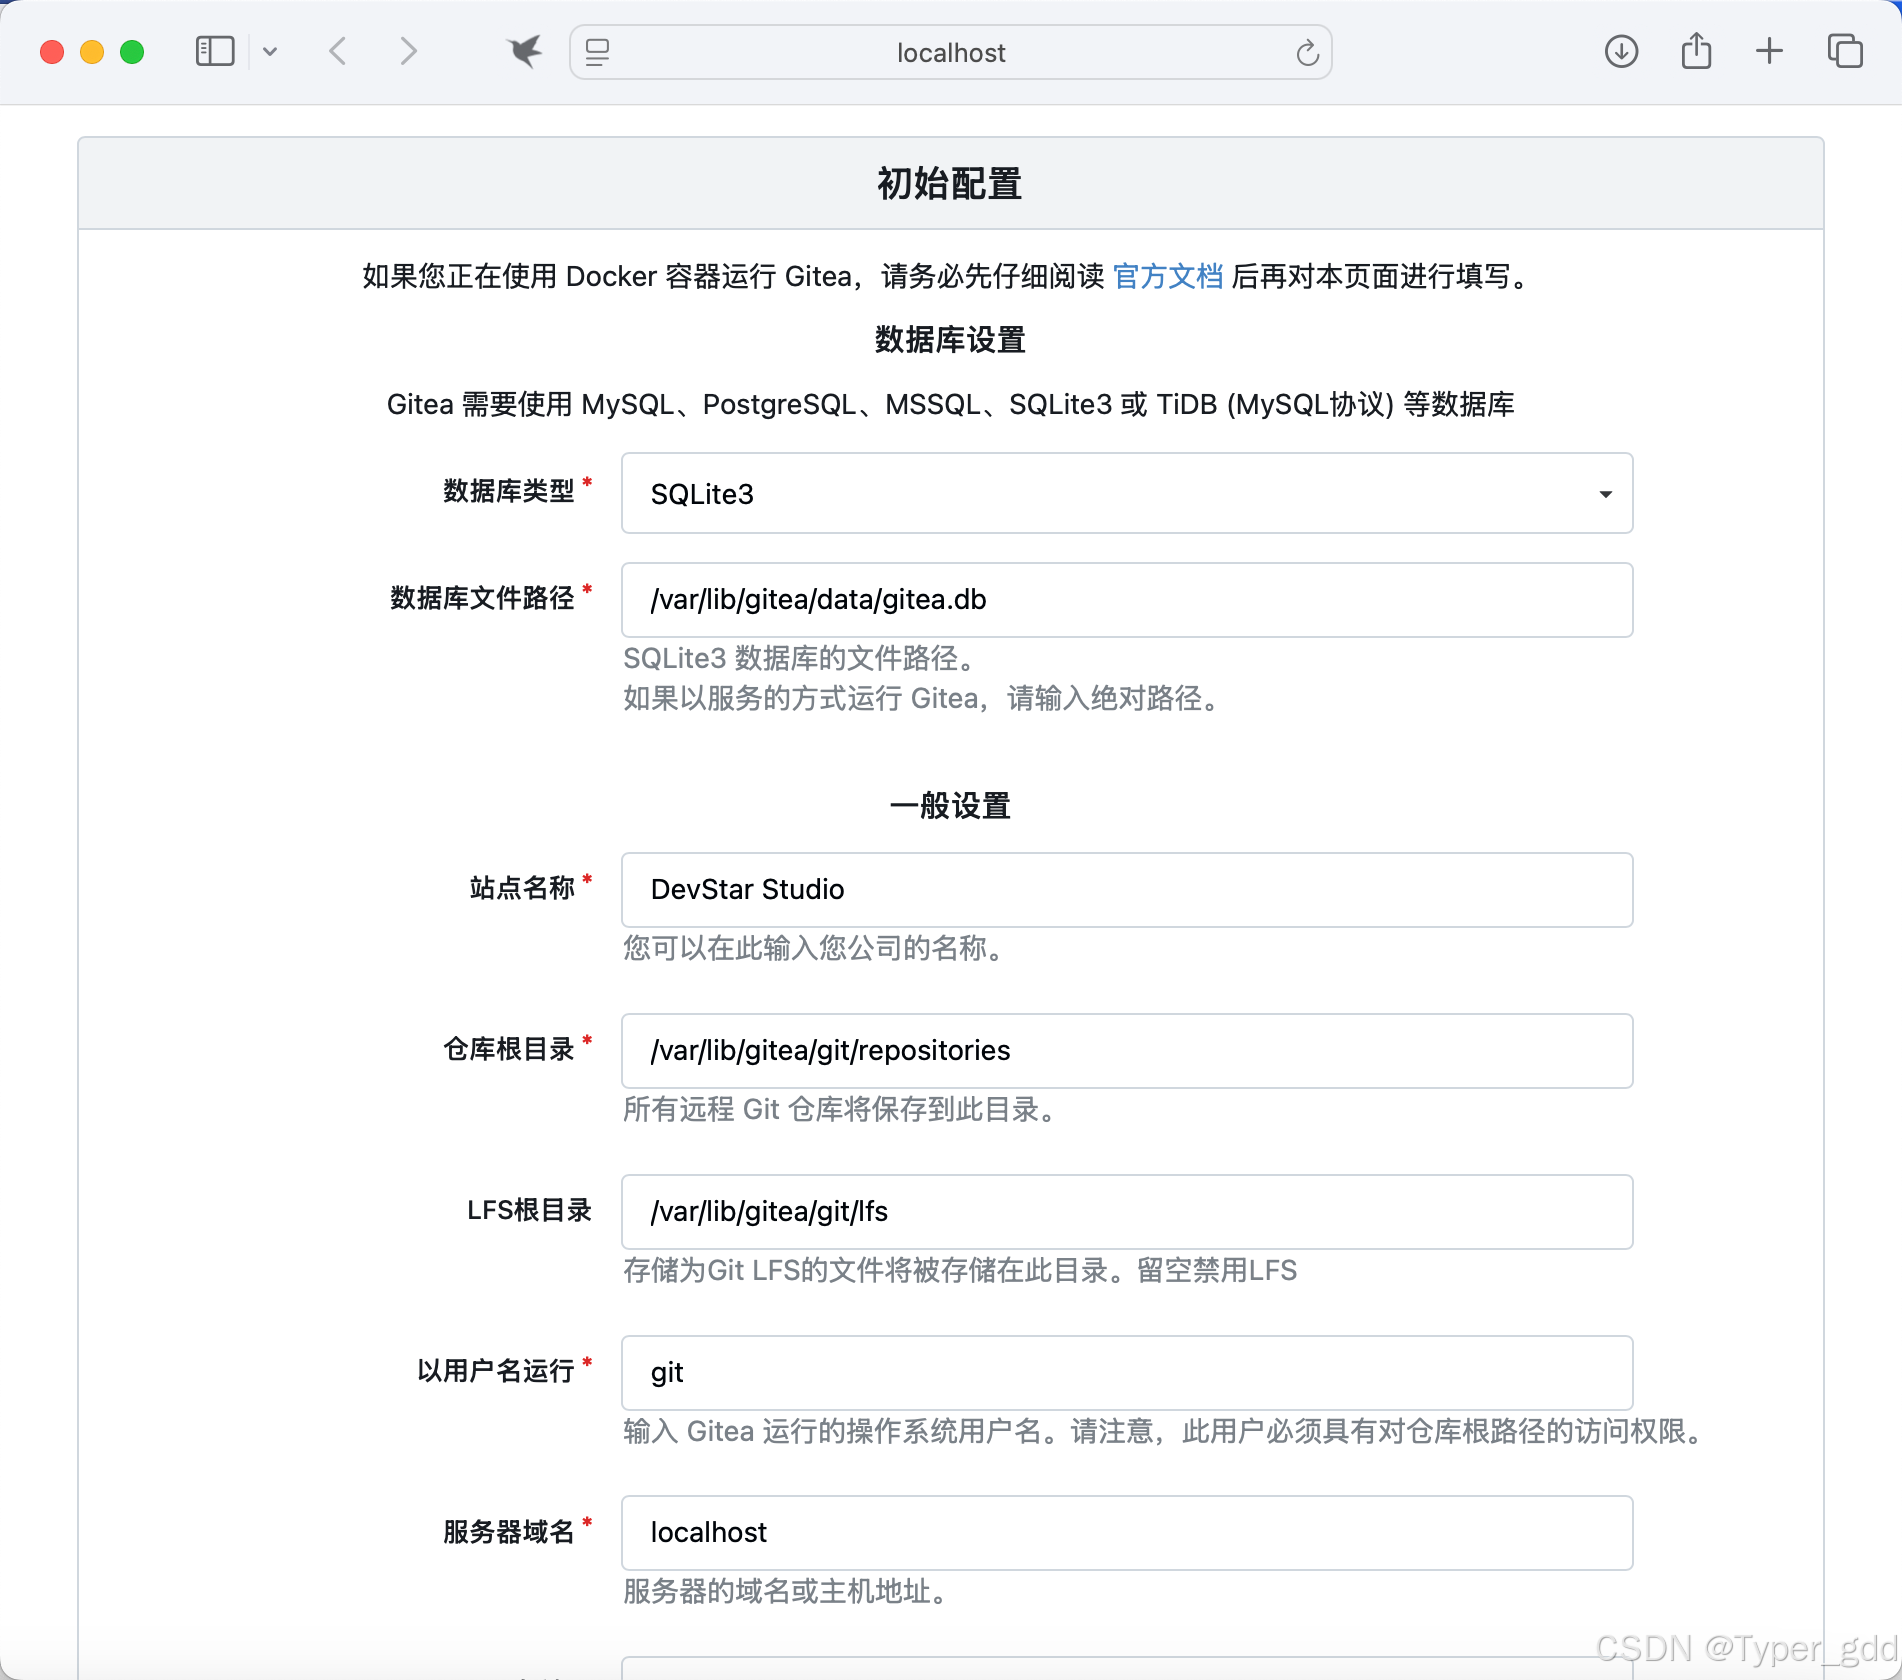Click the 初始配置 page heading

tap(948, 184)
